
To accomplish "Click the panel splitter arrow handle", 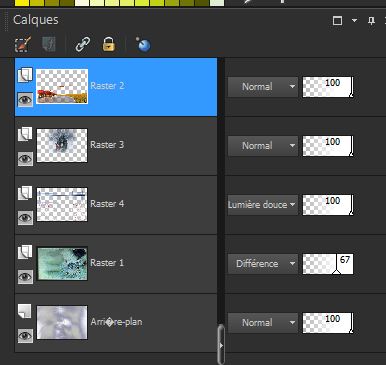I will 221,345.
